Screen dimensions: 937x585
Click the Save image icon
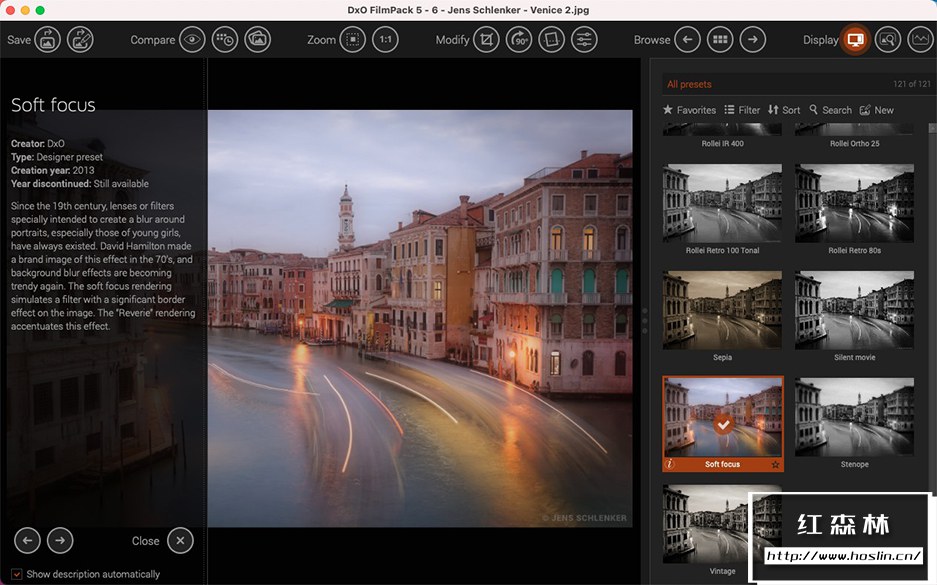point(48,40)
